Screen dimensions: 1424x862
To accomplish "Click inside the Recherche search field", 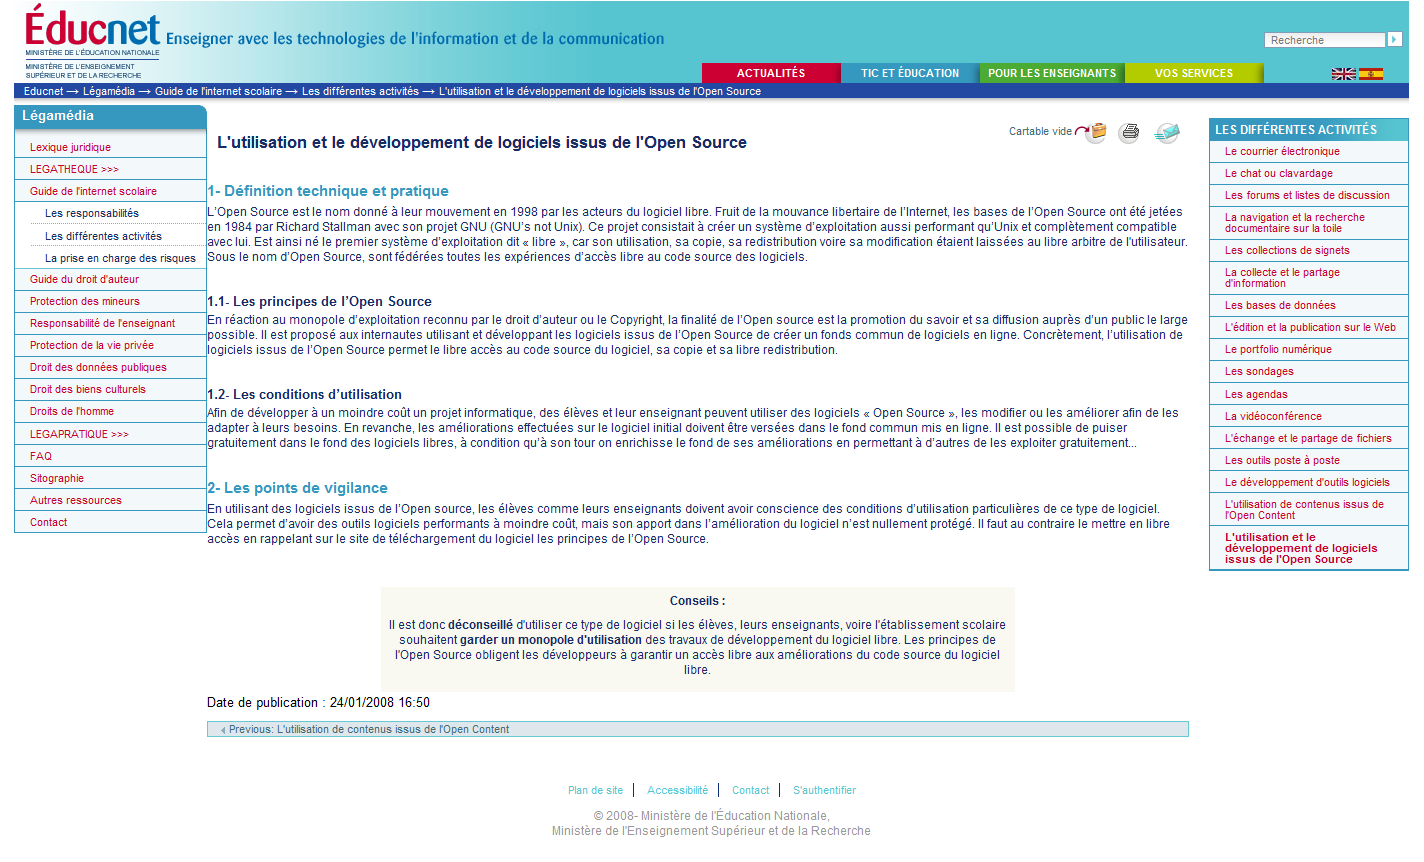I will 1324,40.
